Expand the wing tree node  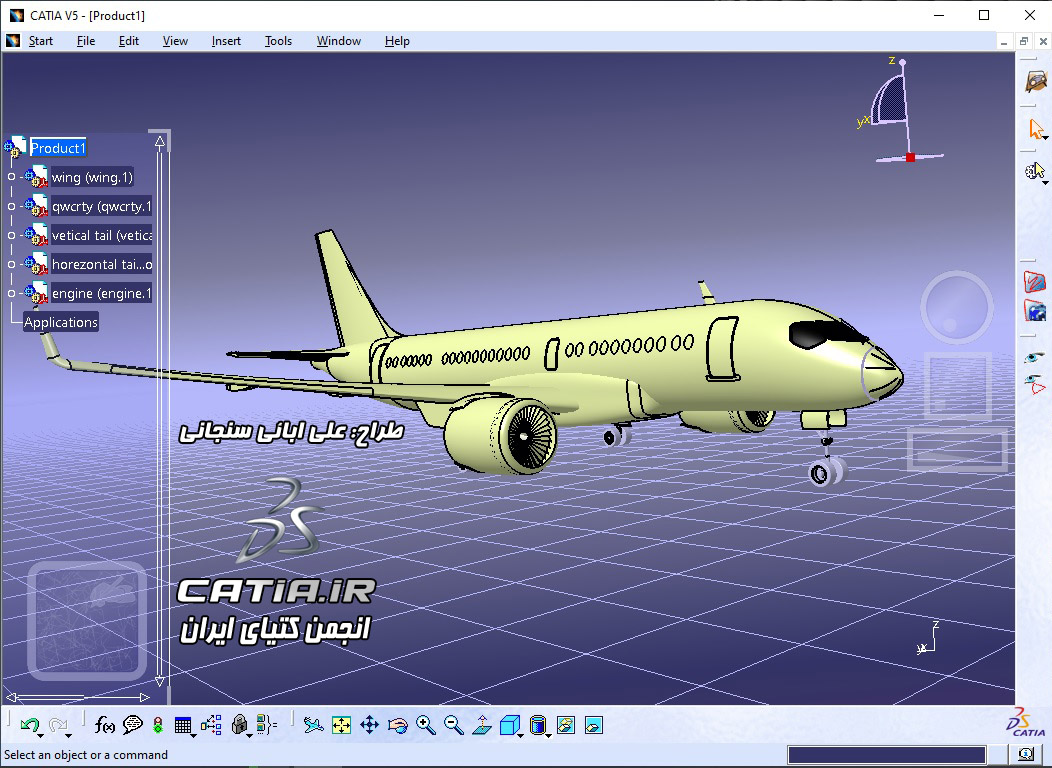tap(11, 177)
